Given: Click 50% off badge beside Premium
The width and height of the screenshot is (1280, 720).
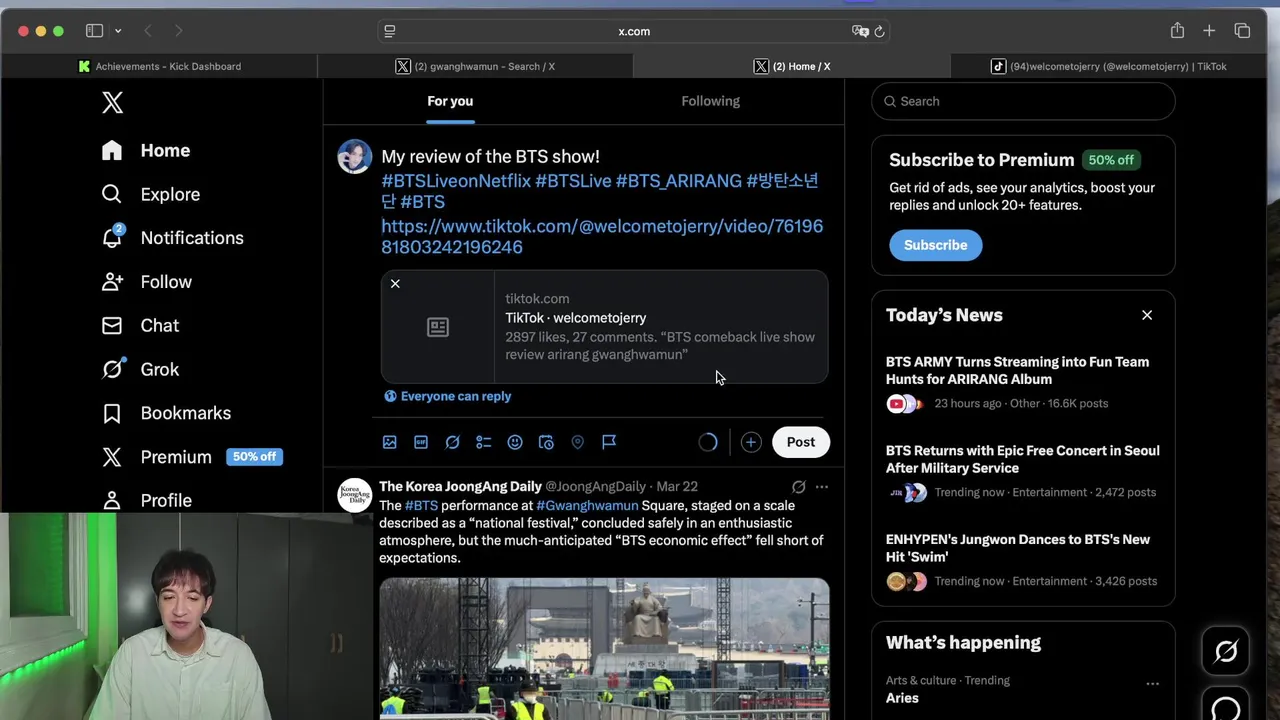Looking at the screenshot, I should [254, 457].
